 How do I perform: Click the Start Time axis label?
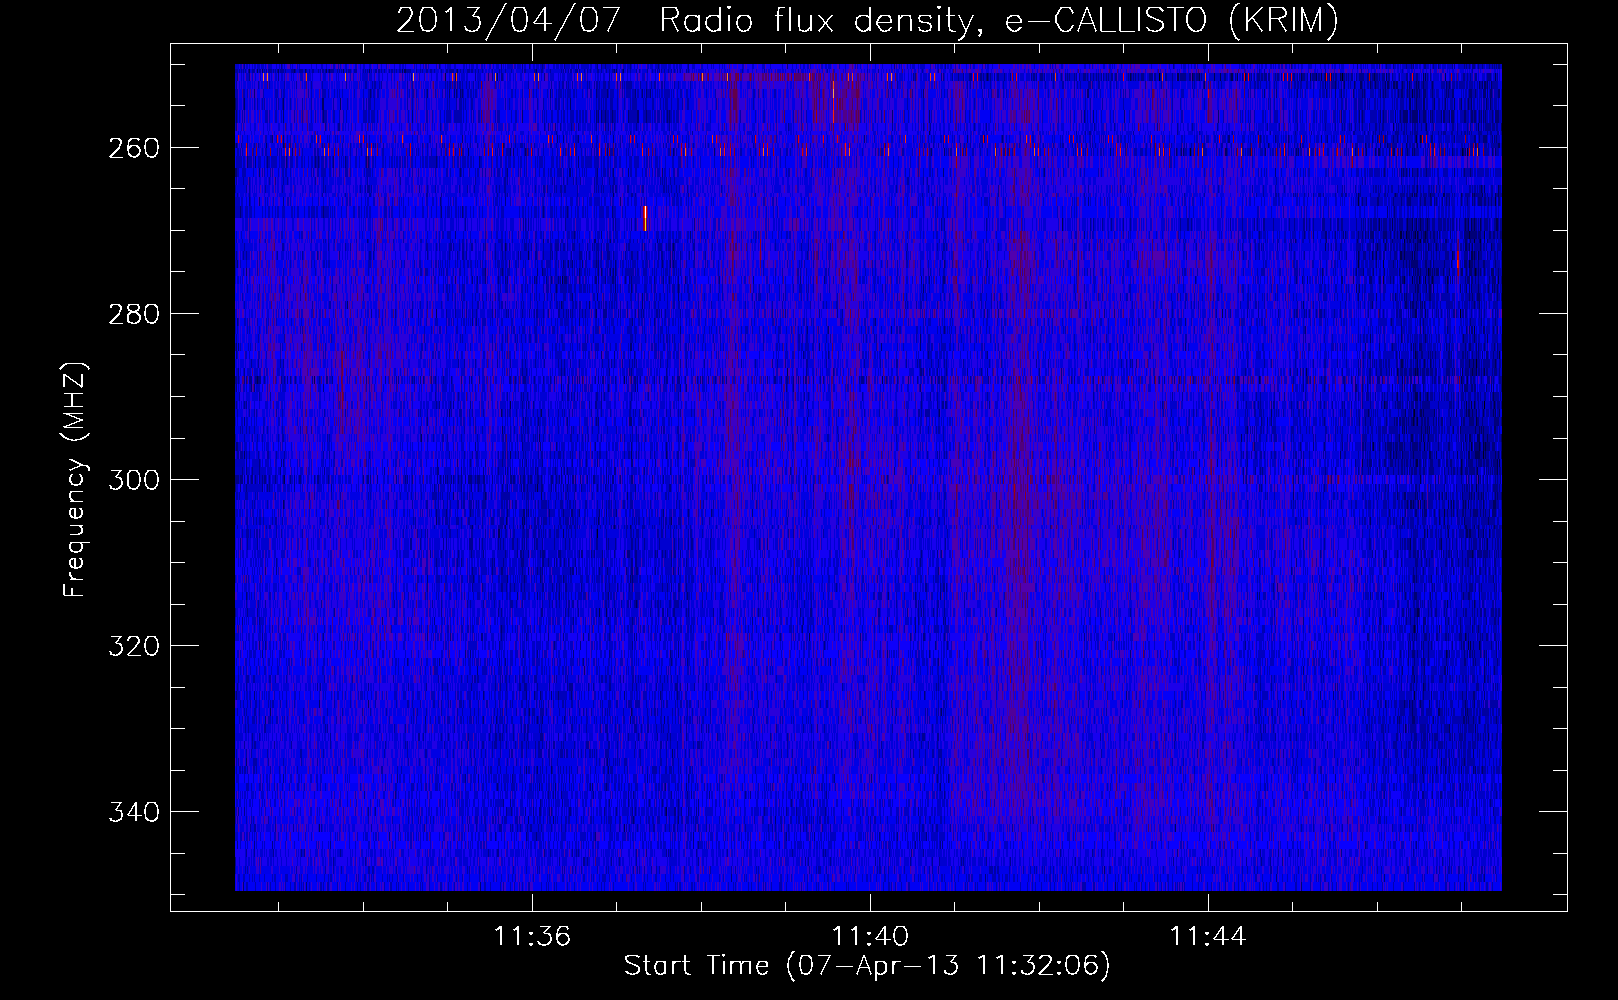click(867, 966)
